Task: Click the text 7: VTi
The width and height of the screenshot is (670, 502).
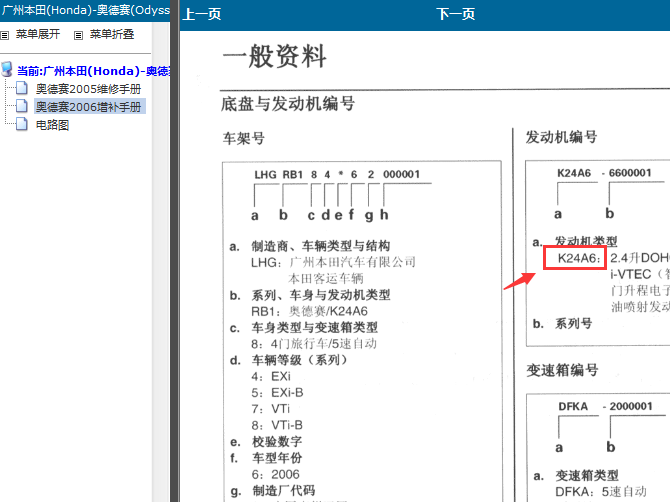Action: [x=270, y=409]
